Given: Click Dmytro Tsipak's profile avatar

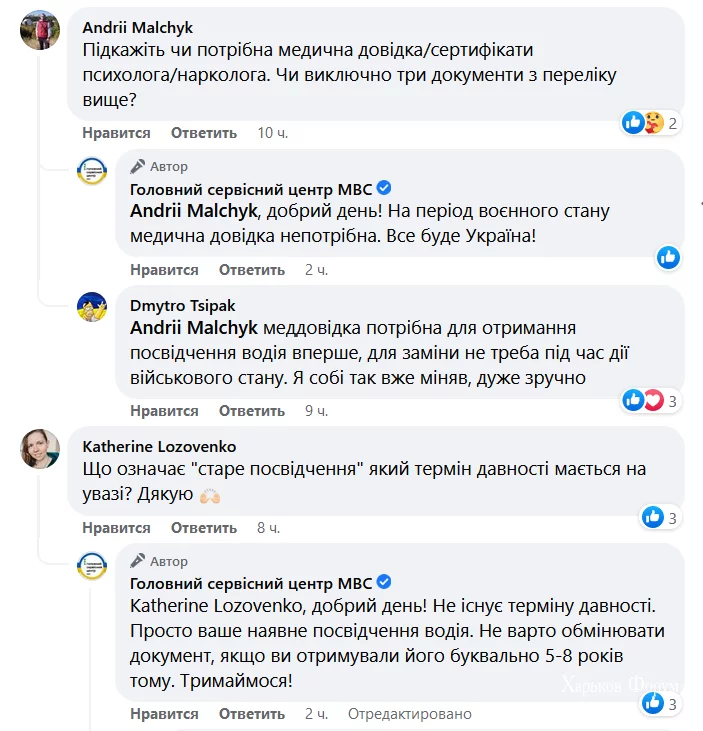Looking at the screenshot, I should [93, 307].
